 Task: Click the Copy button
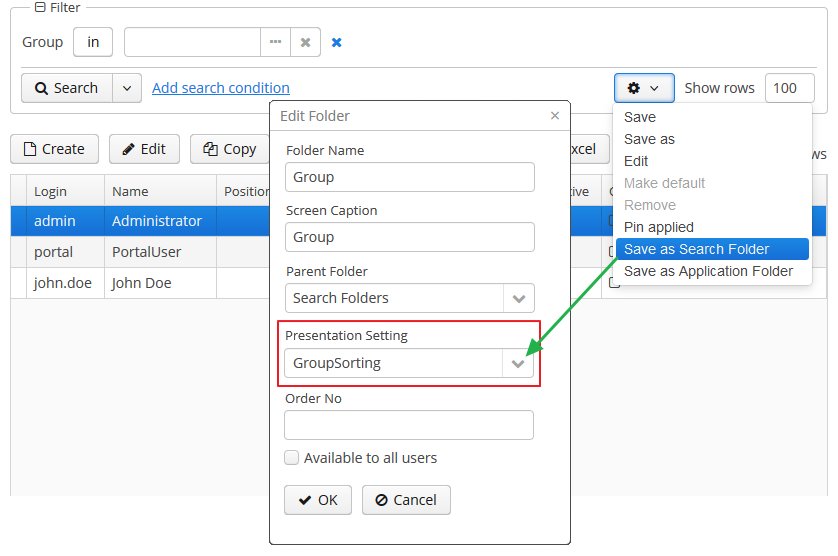[229, 149]
